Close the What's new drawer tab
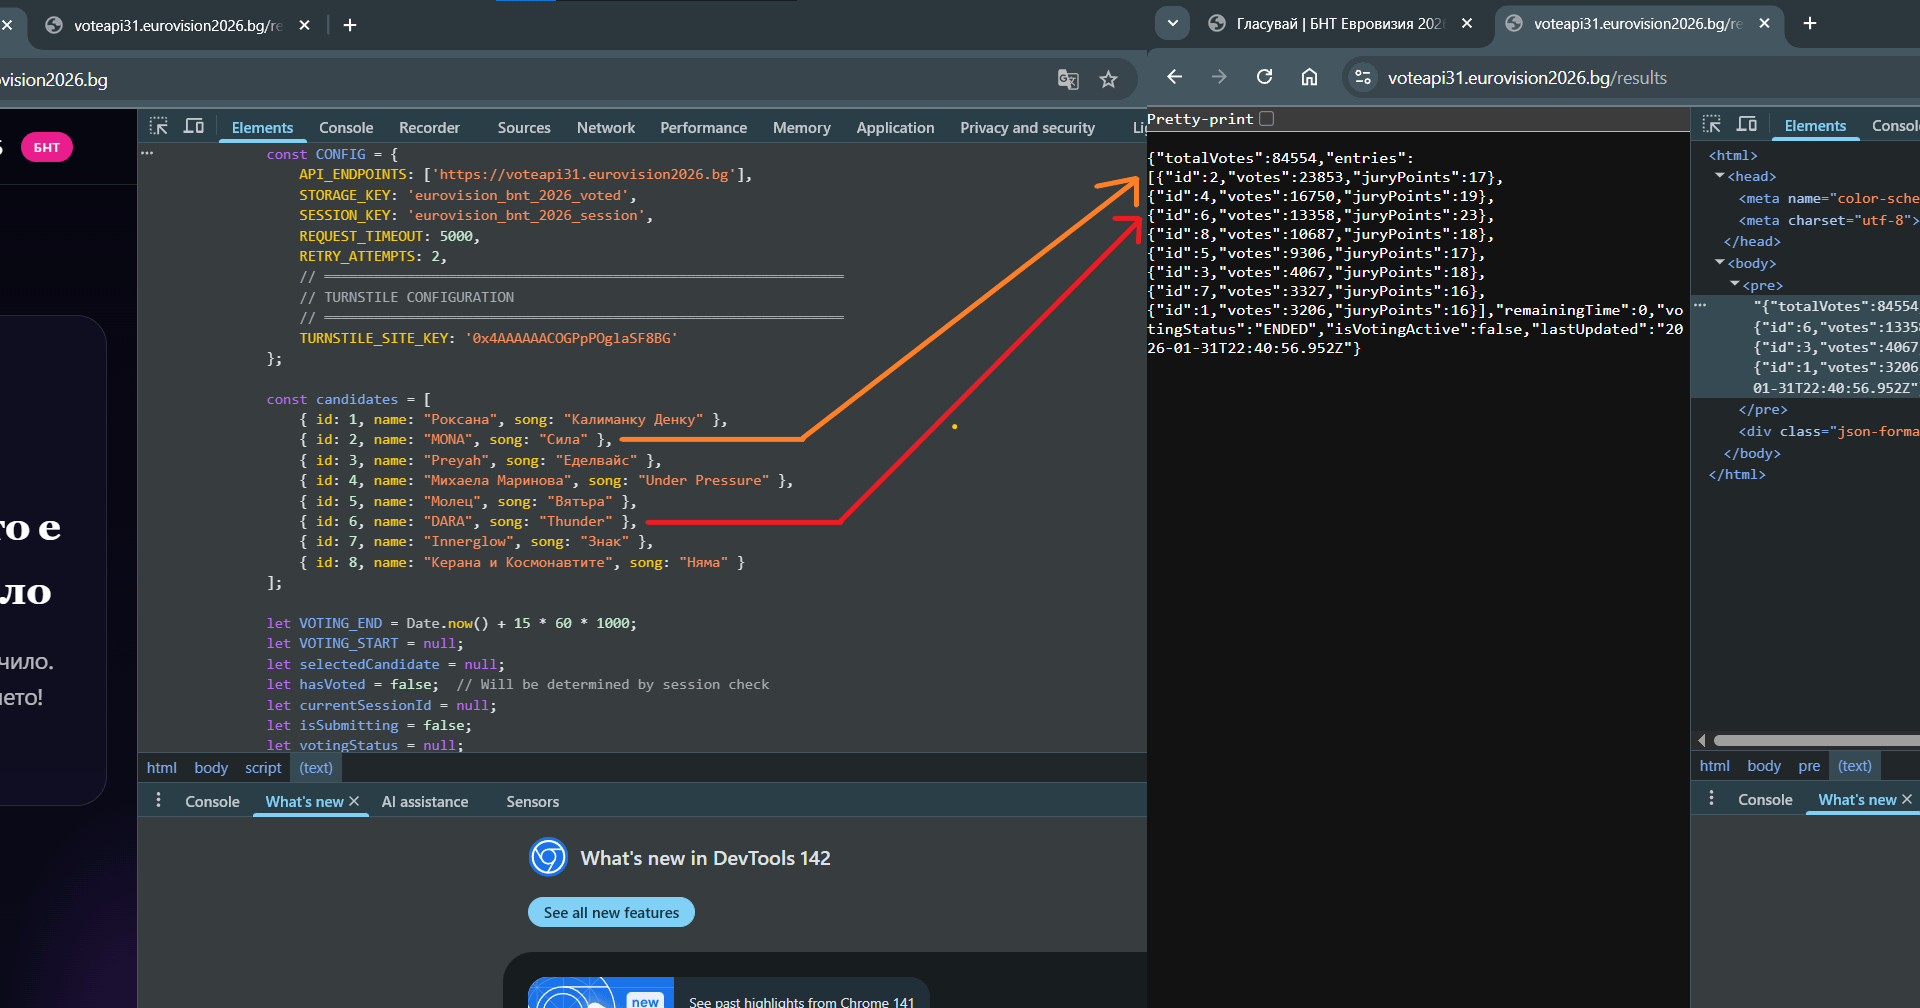Image resolution: width=1920 pixels, height=1008 pixels. 354,801
